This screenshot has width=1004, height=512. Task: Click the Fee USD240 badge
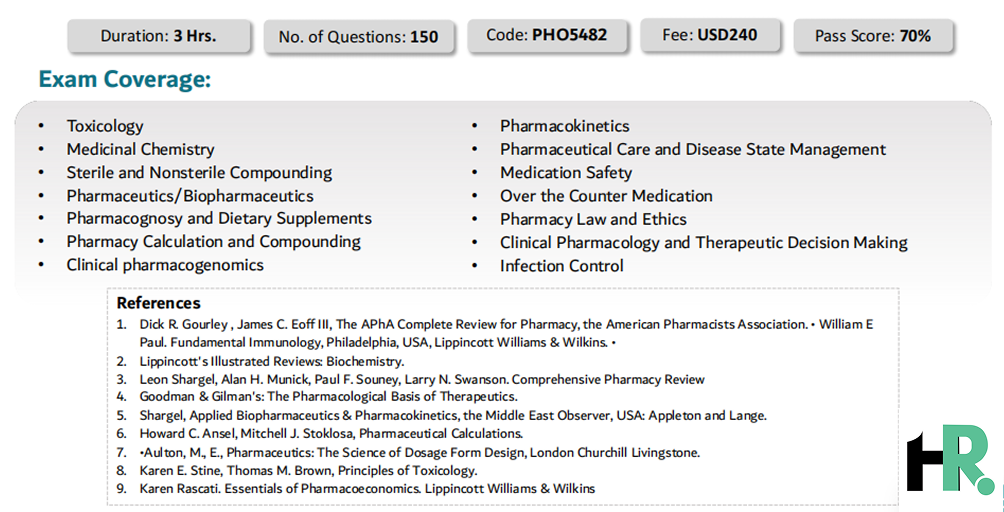click(710, 35)
